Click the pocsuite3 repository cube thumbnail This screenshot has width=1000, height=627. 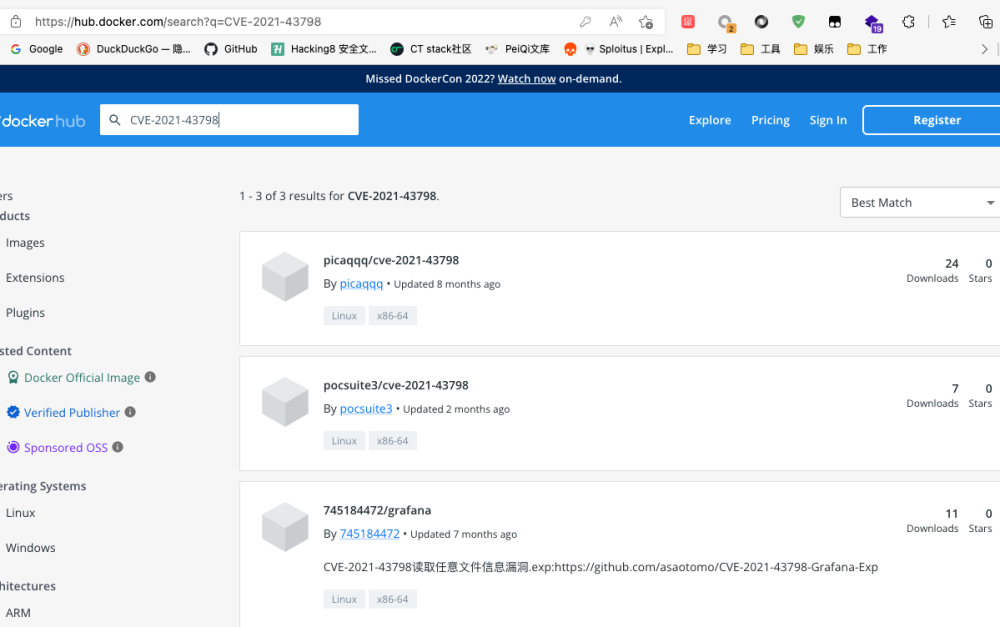click(285, 402)
